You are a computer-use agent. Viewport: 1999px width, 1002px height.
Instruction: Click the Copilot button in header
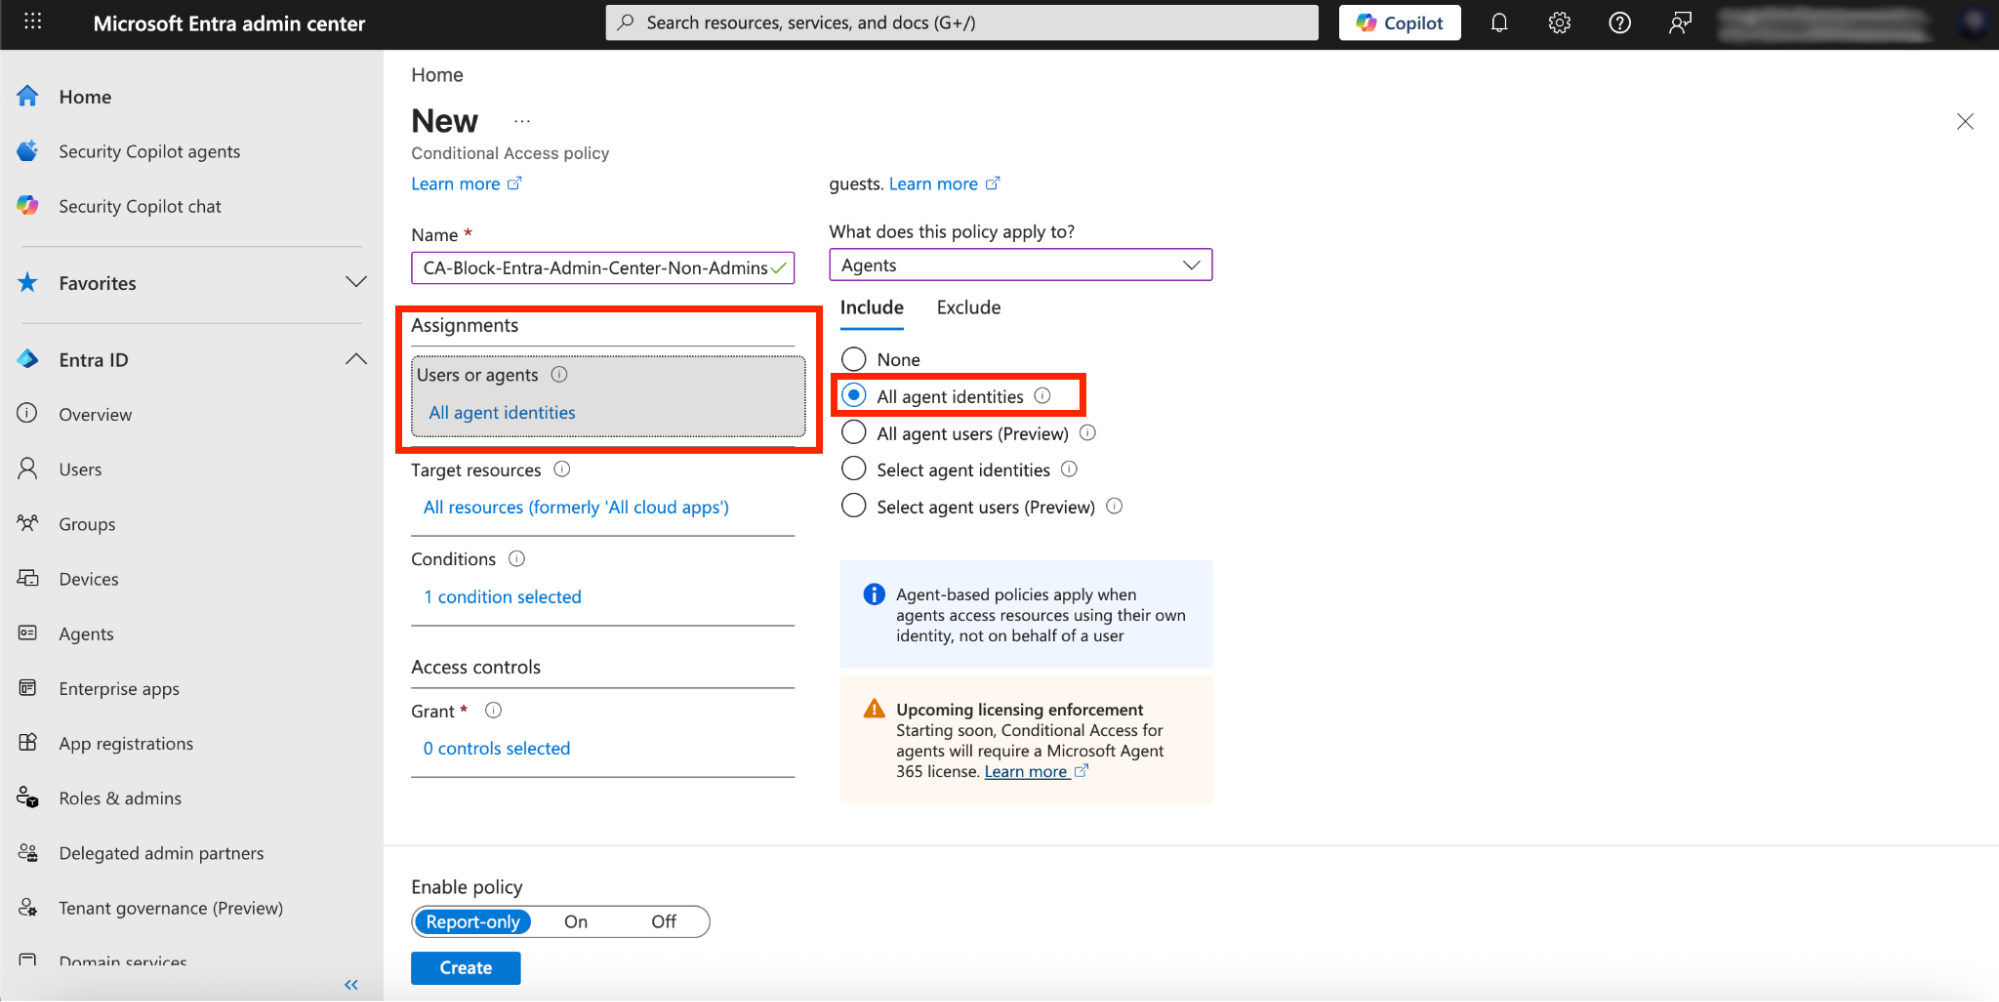coord(1399,23)
